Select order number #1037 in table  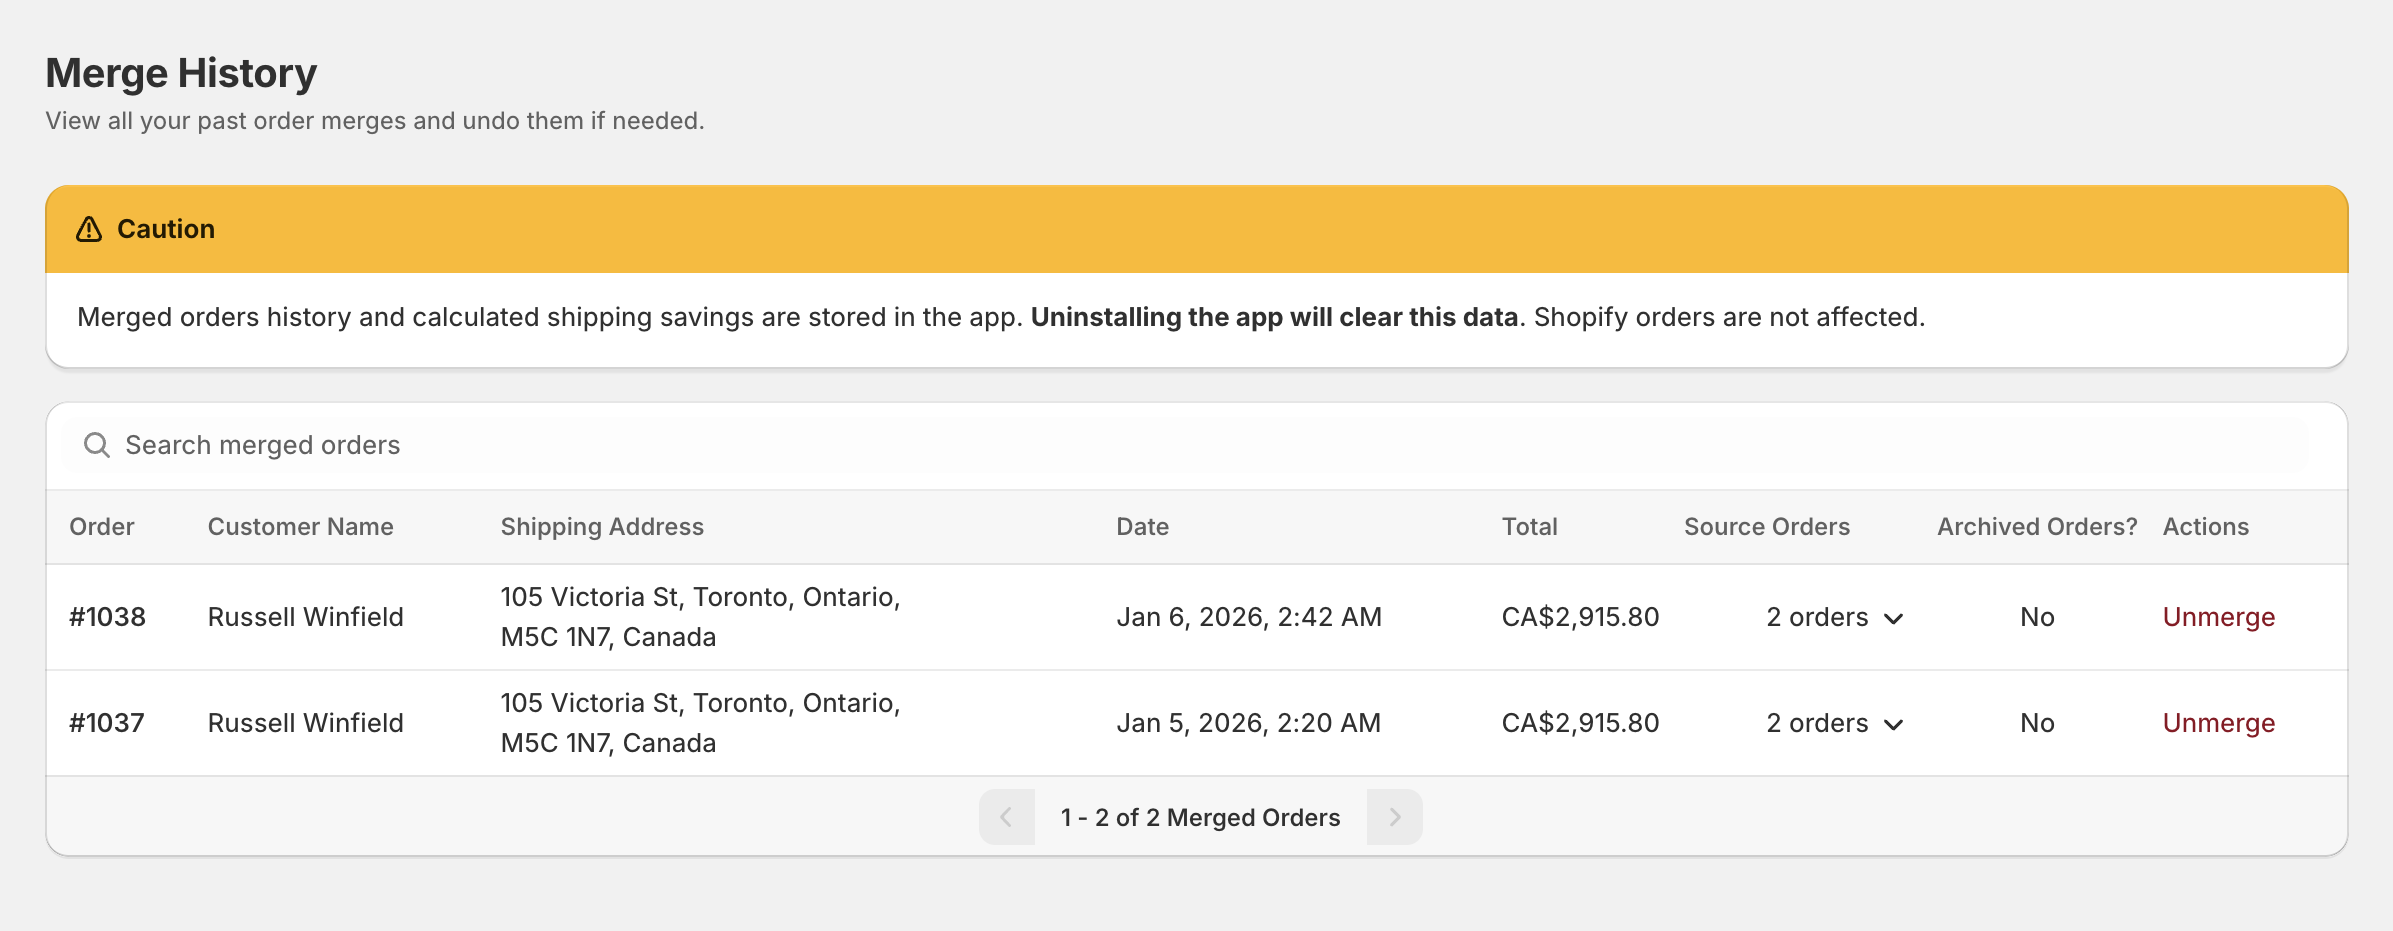107,723
